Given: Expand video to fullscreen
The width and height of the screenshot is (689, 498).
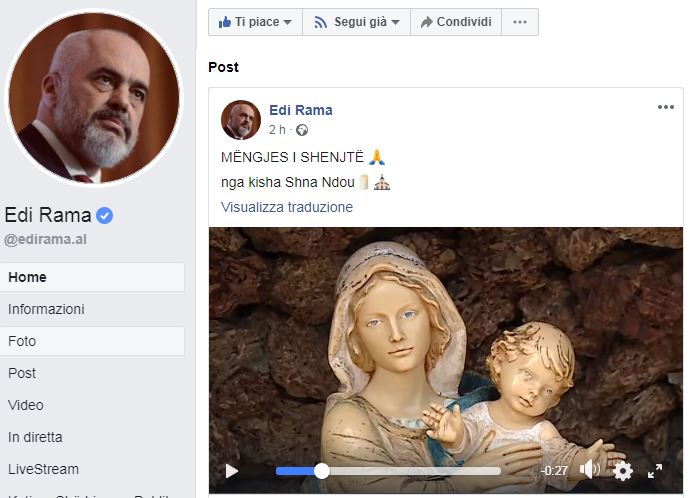Looking at the screenshot, I should [656, 470].
